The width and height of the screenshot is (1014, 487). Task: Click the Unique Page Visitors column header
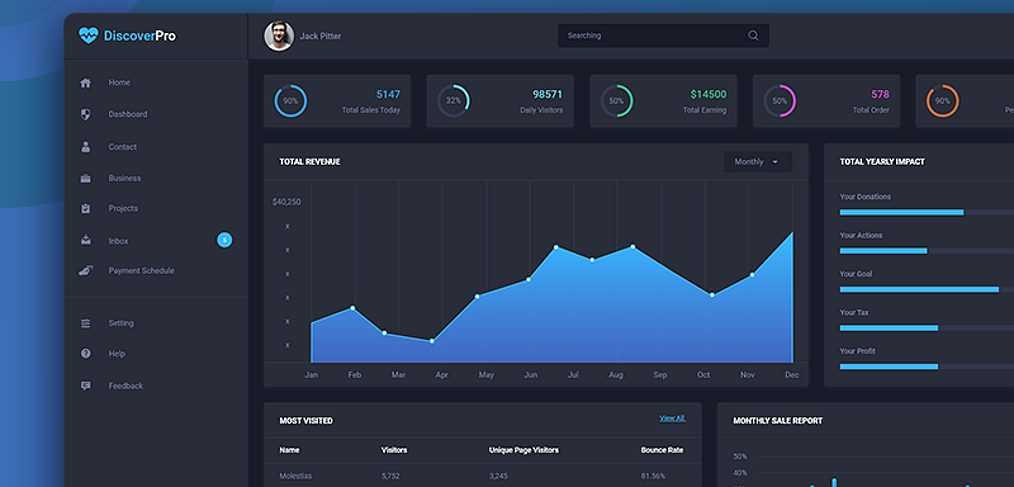click(524, 450)
